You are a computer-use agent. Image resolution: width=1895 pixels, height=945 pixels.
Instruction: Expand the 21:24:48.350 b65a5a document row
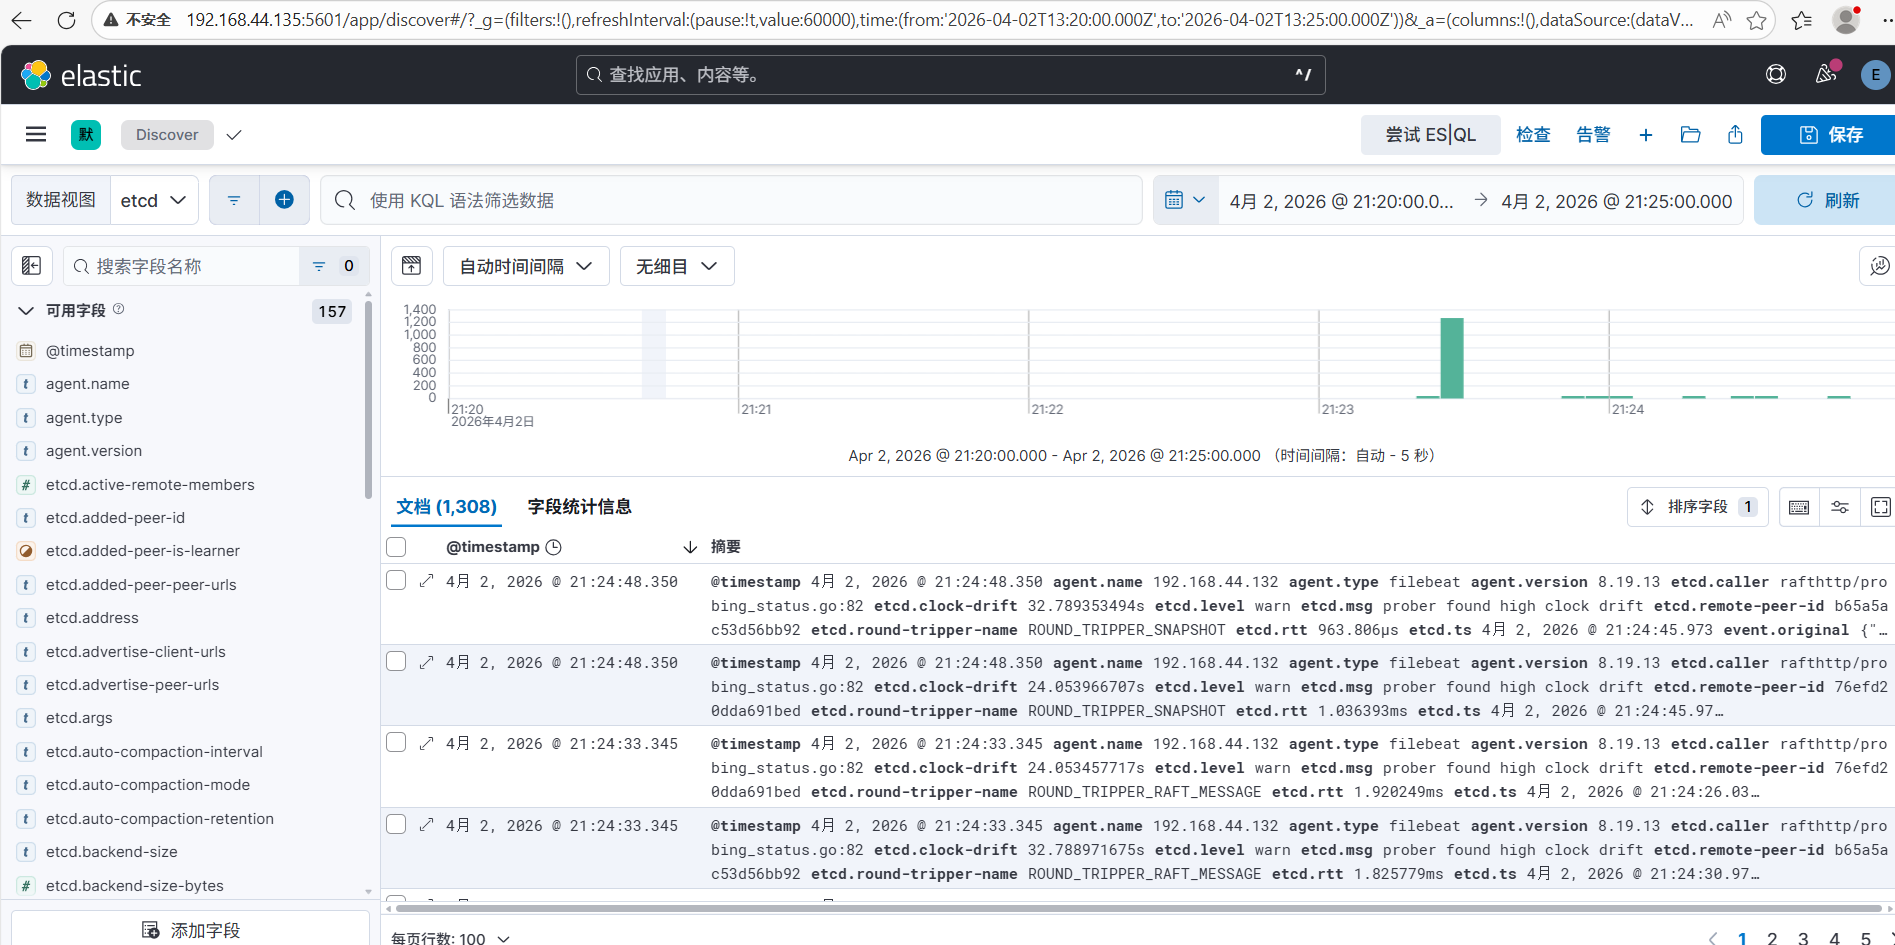(426, 581)
